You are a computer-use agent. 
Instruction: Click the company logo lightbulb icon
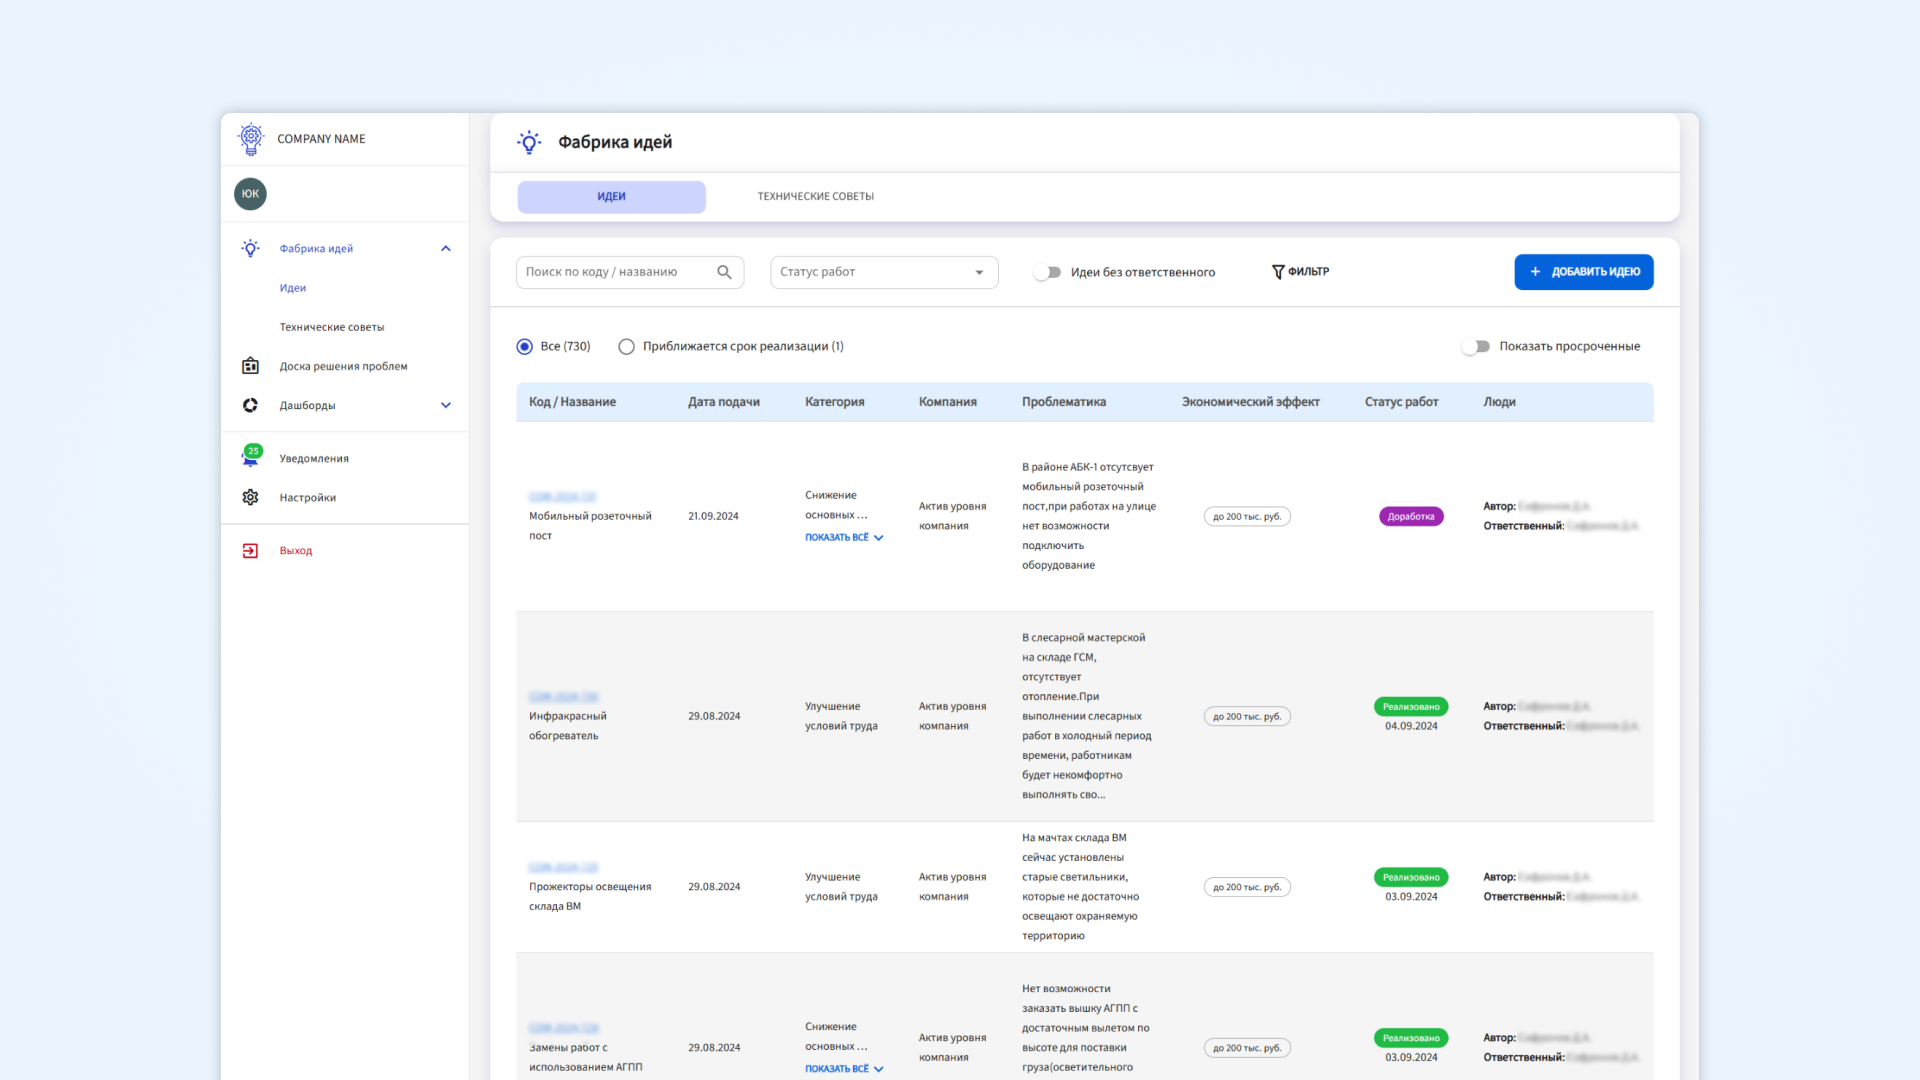pyautogui.click(x=251, y=139)
